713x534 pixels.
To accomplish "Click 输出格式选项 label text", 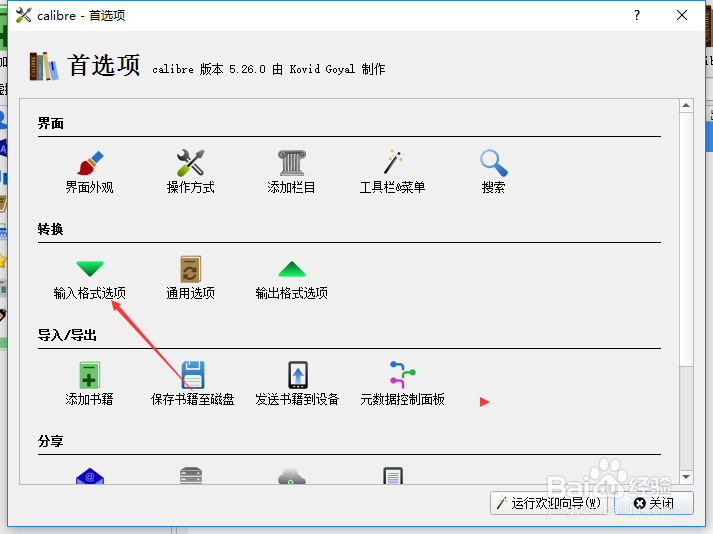I will tap(291, 293).
